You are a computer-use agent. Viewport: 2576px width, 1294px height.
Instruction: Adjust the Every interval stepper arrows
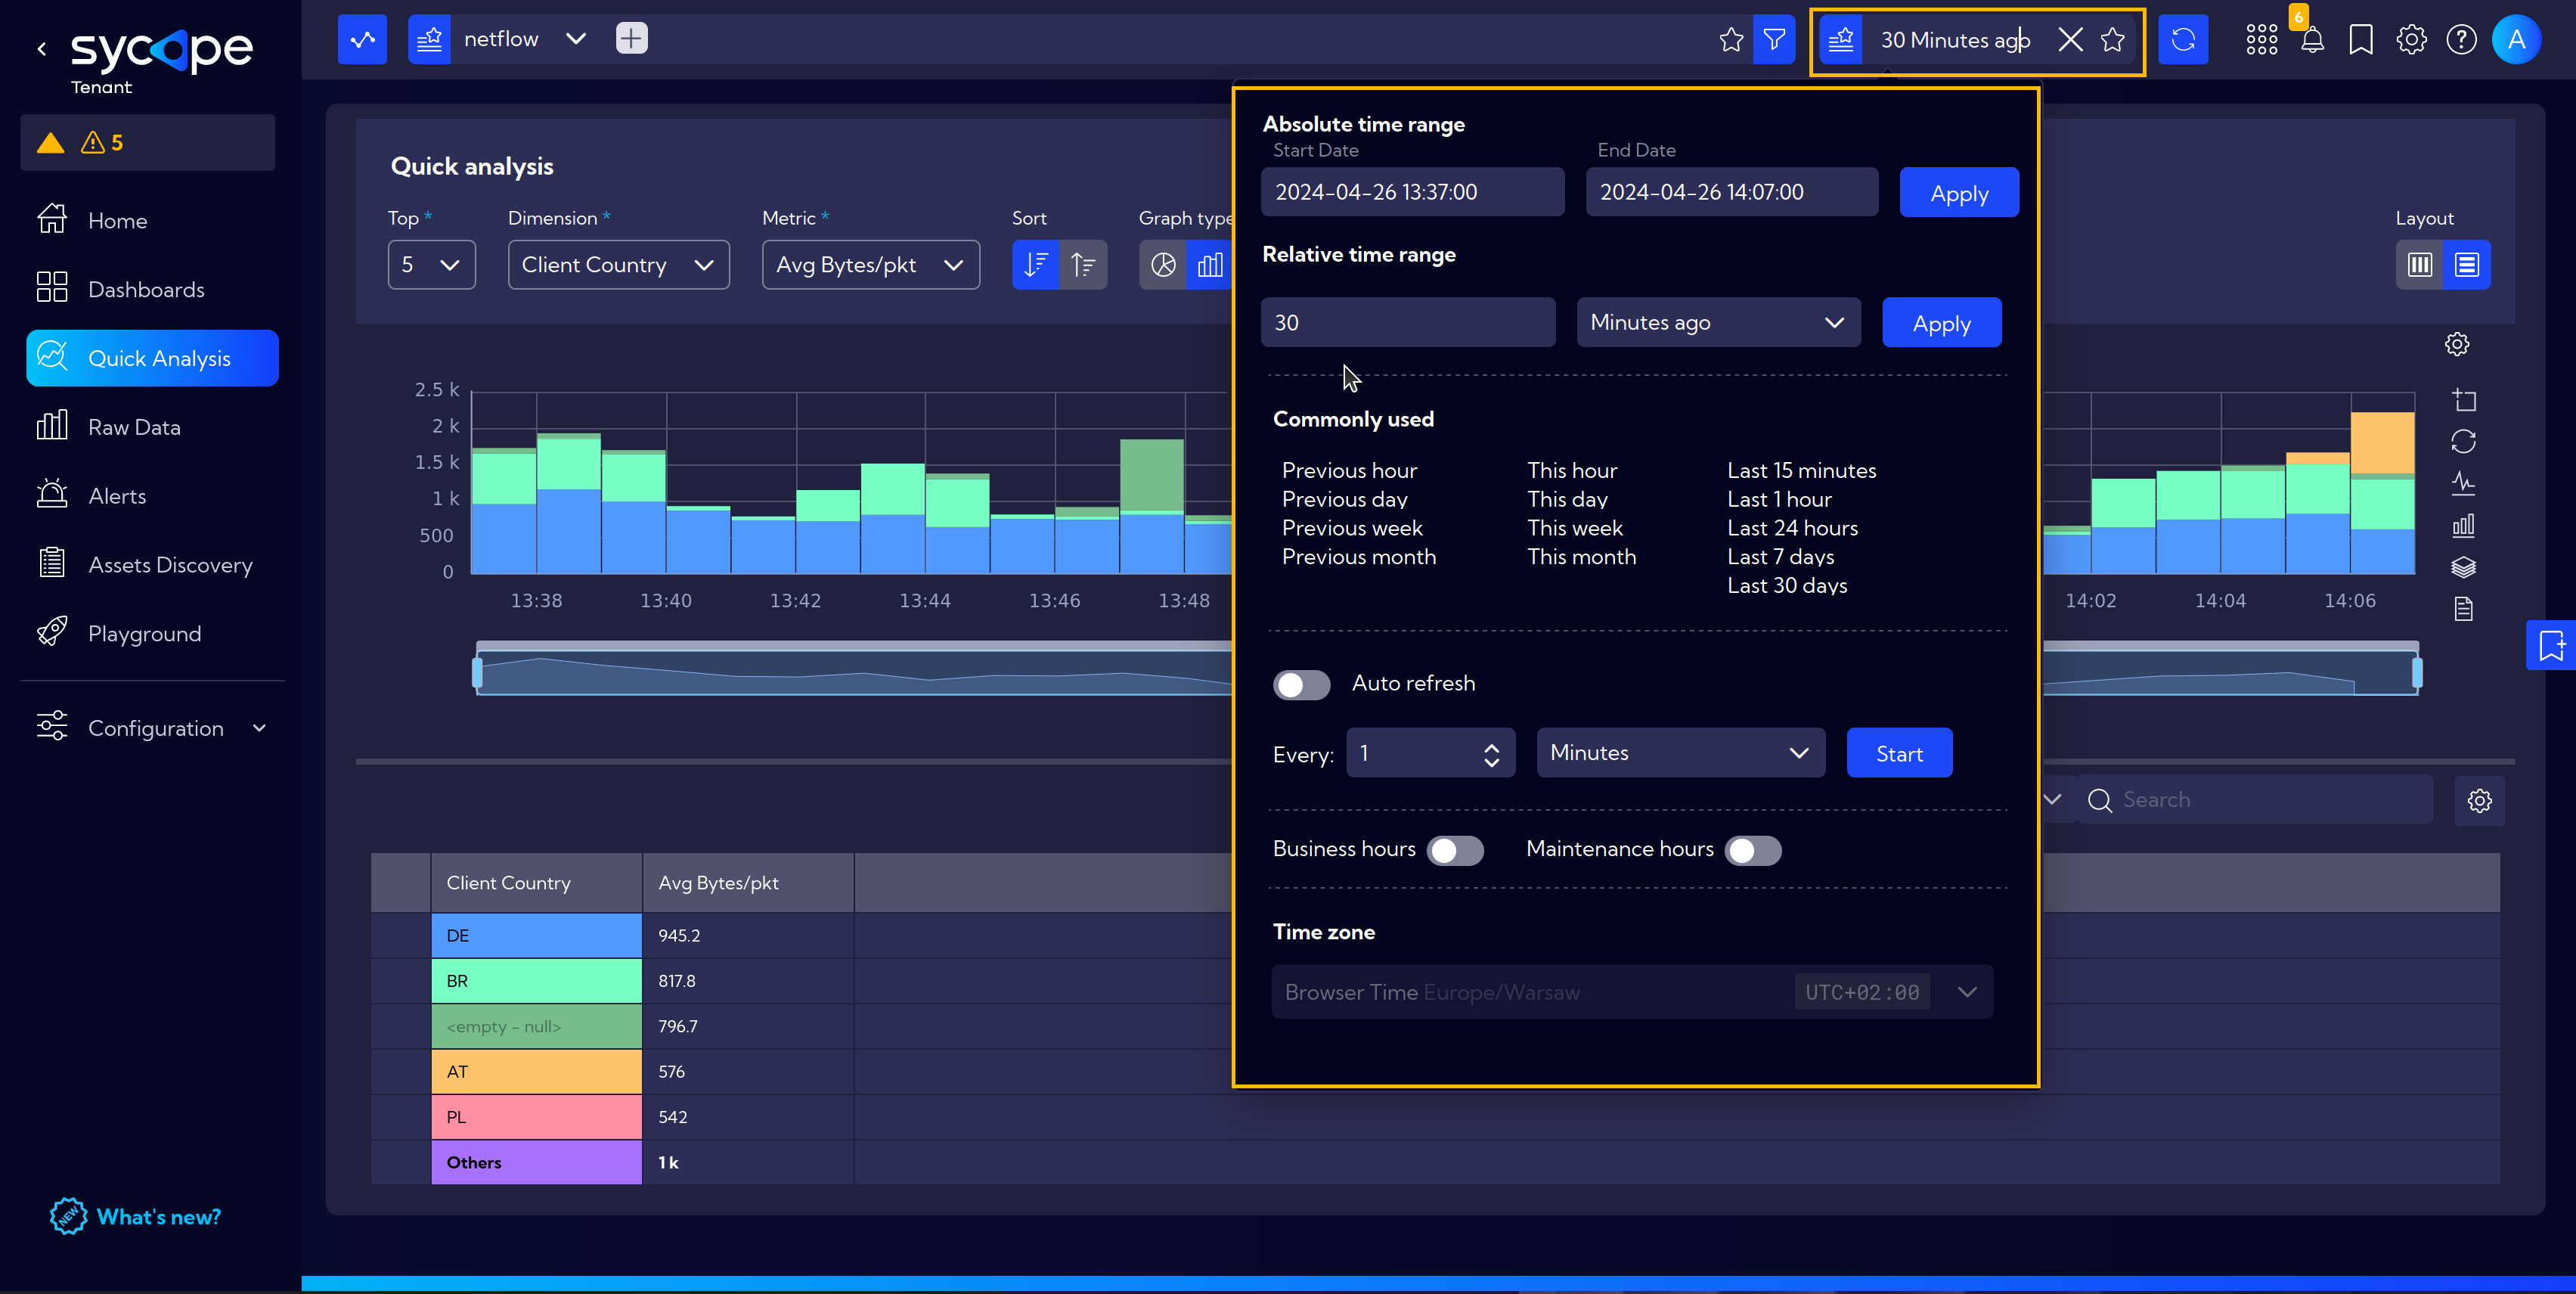1491,755
